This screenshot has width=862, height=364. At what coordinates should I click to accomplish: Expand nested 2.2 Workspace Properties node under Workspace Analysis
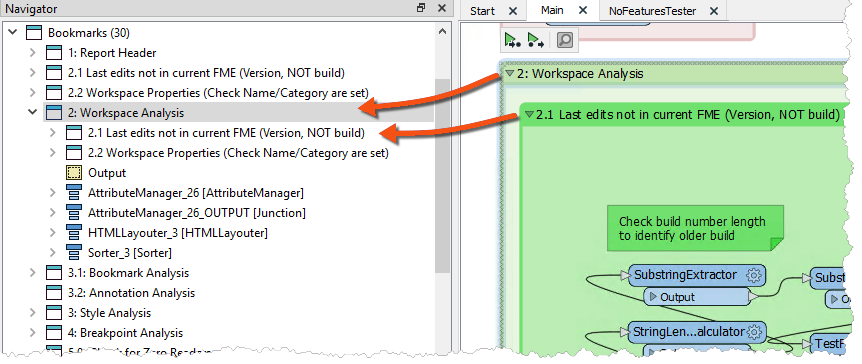point(53,153)
